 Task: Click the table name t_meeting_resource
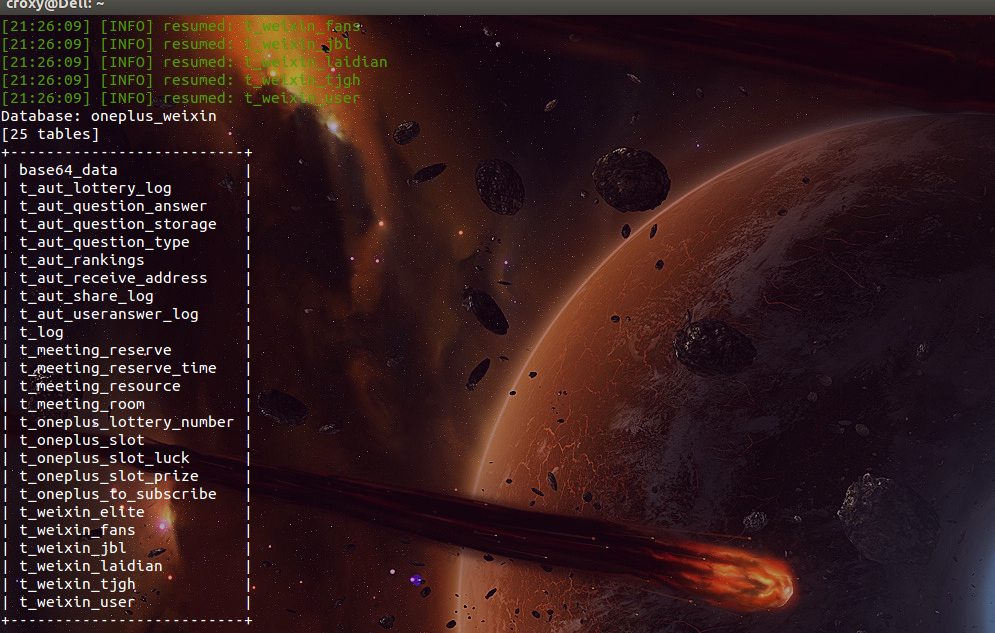point(100,386)
